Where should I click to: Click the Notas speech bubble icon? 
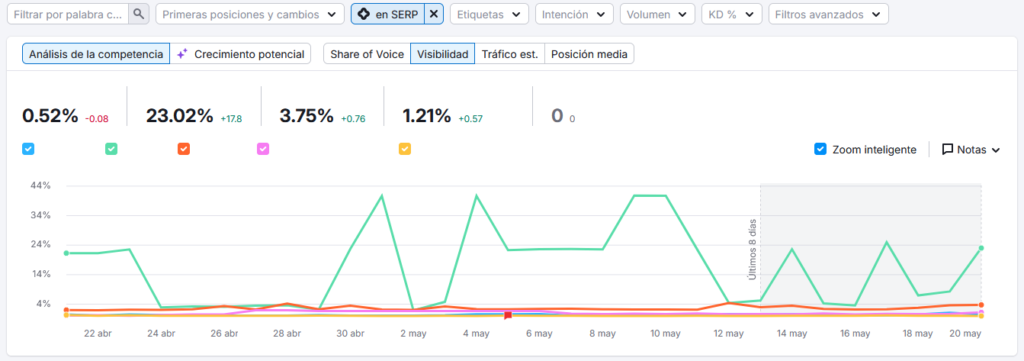click(x=948, y=149)
